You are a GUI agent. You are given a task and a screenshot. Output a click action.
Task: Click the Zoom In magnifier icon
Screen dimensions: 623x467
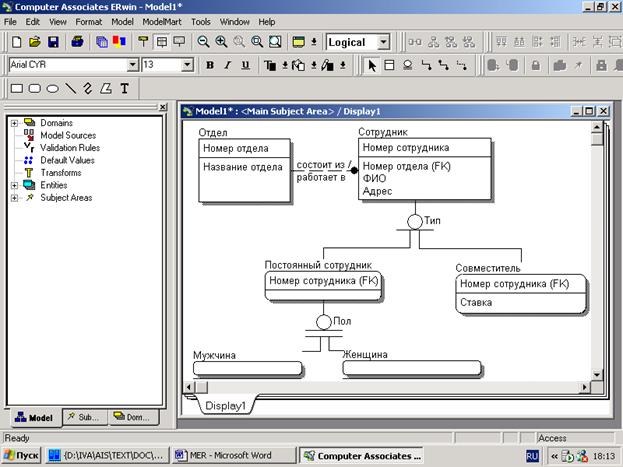point(221,42)
